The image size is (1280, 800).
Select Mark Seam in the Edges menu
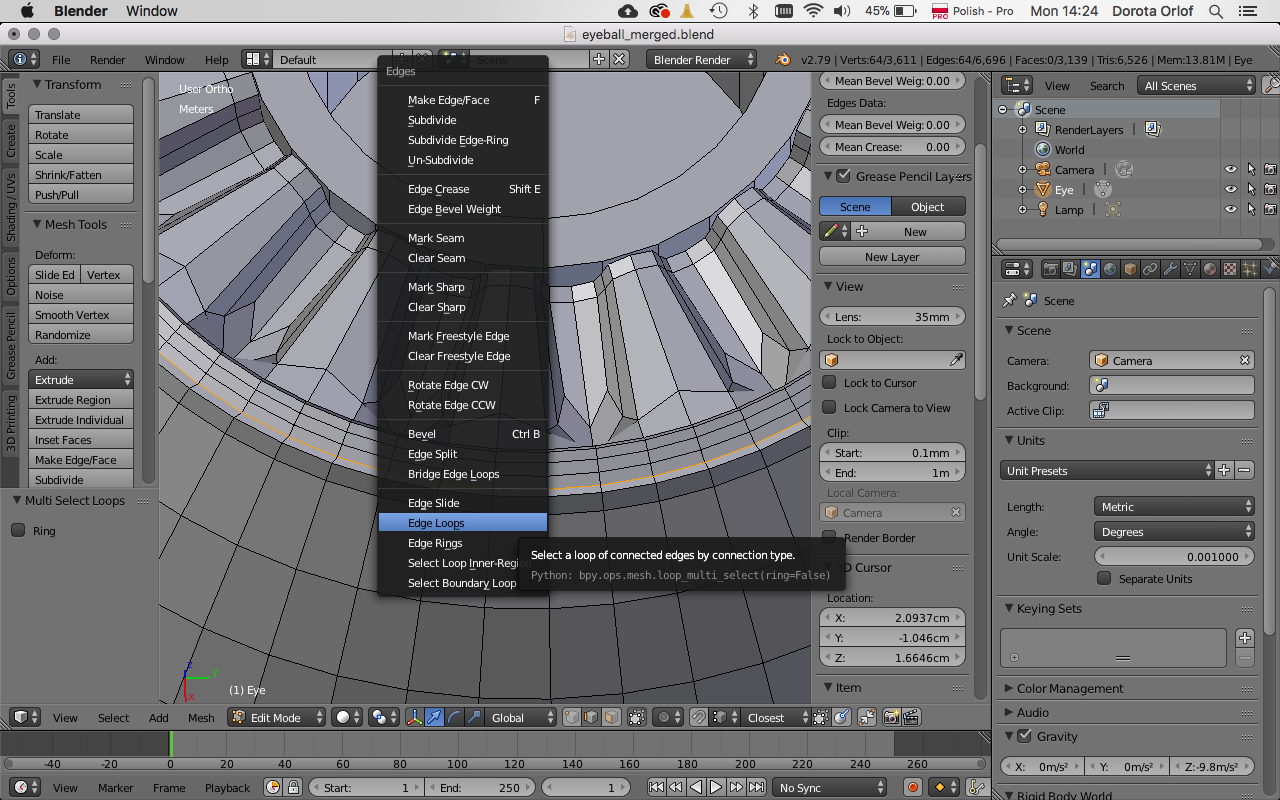tap(436, 238)
